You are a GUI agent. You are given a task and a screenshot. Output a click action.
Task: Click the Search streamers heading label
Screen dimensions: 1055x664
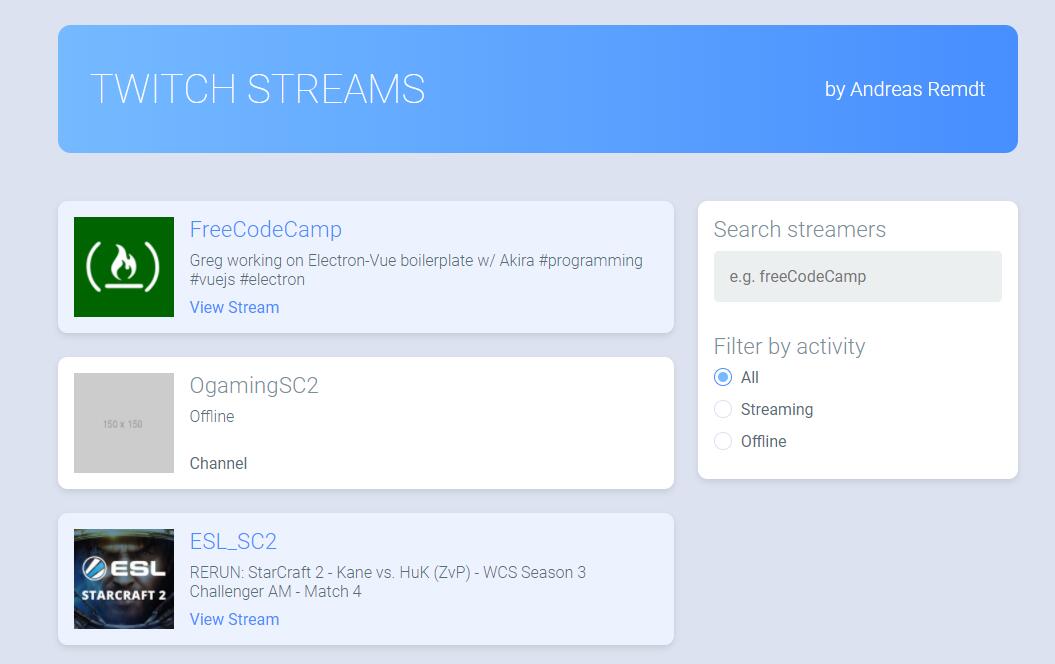pyautogui.click(x=799, y=229)
